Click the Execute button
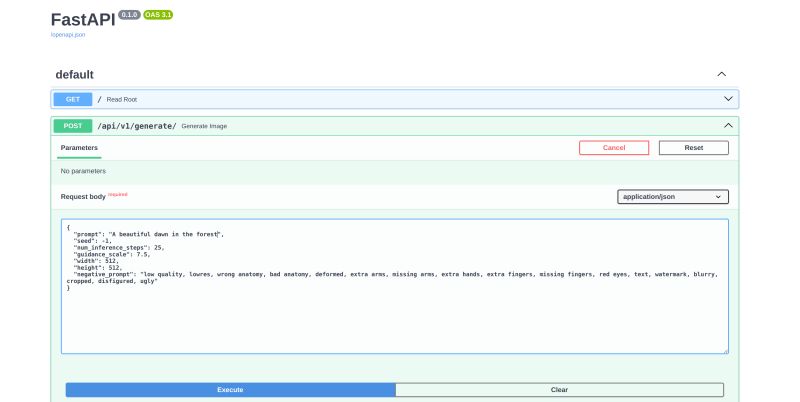Image resolution: width=800 pixels, height=402 pixels. click(230, 390)
